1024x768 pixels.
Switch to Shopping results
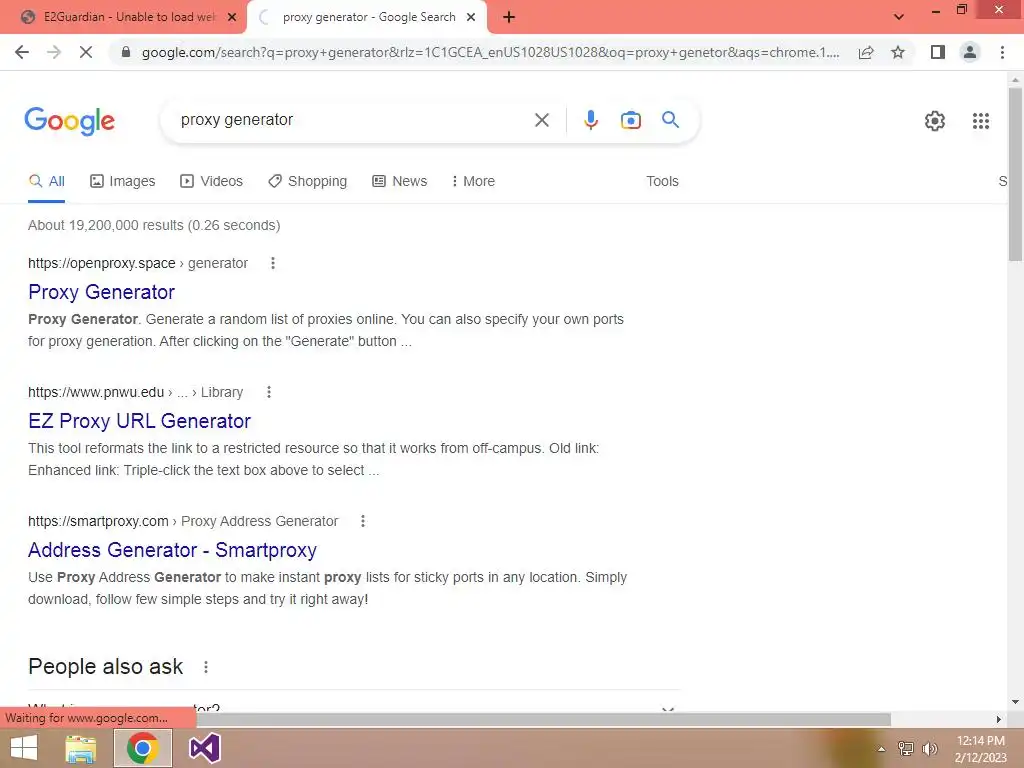tap(308, 181)
